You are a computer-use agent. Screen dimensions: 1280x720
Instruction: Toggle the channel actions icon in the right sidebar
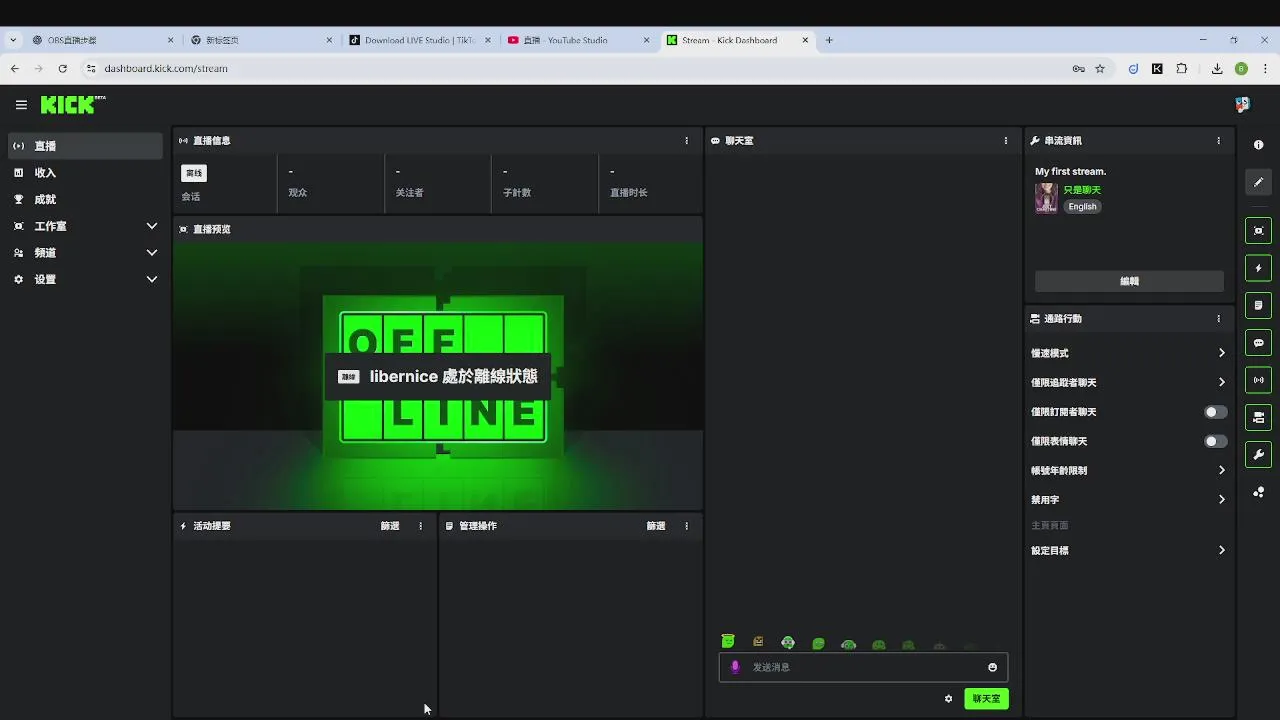click(x=1258, y=417)
